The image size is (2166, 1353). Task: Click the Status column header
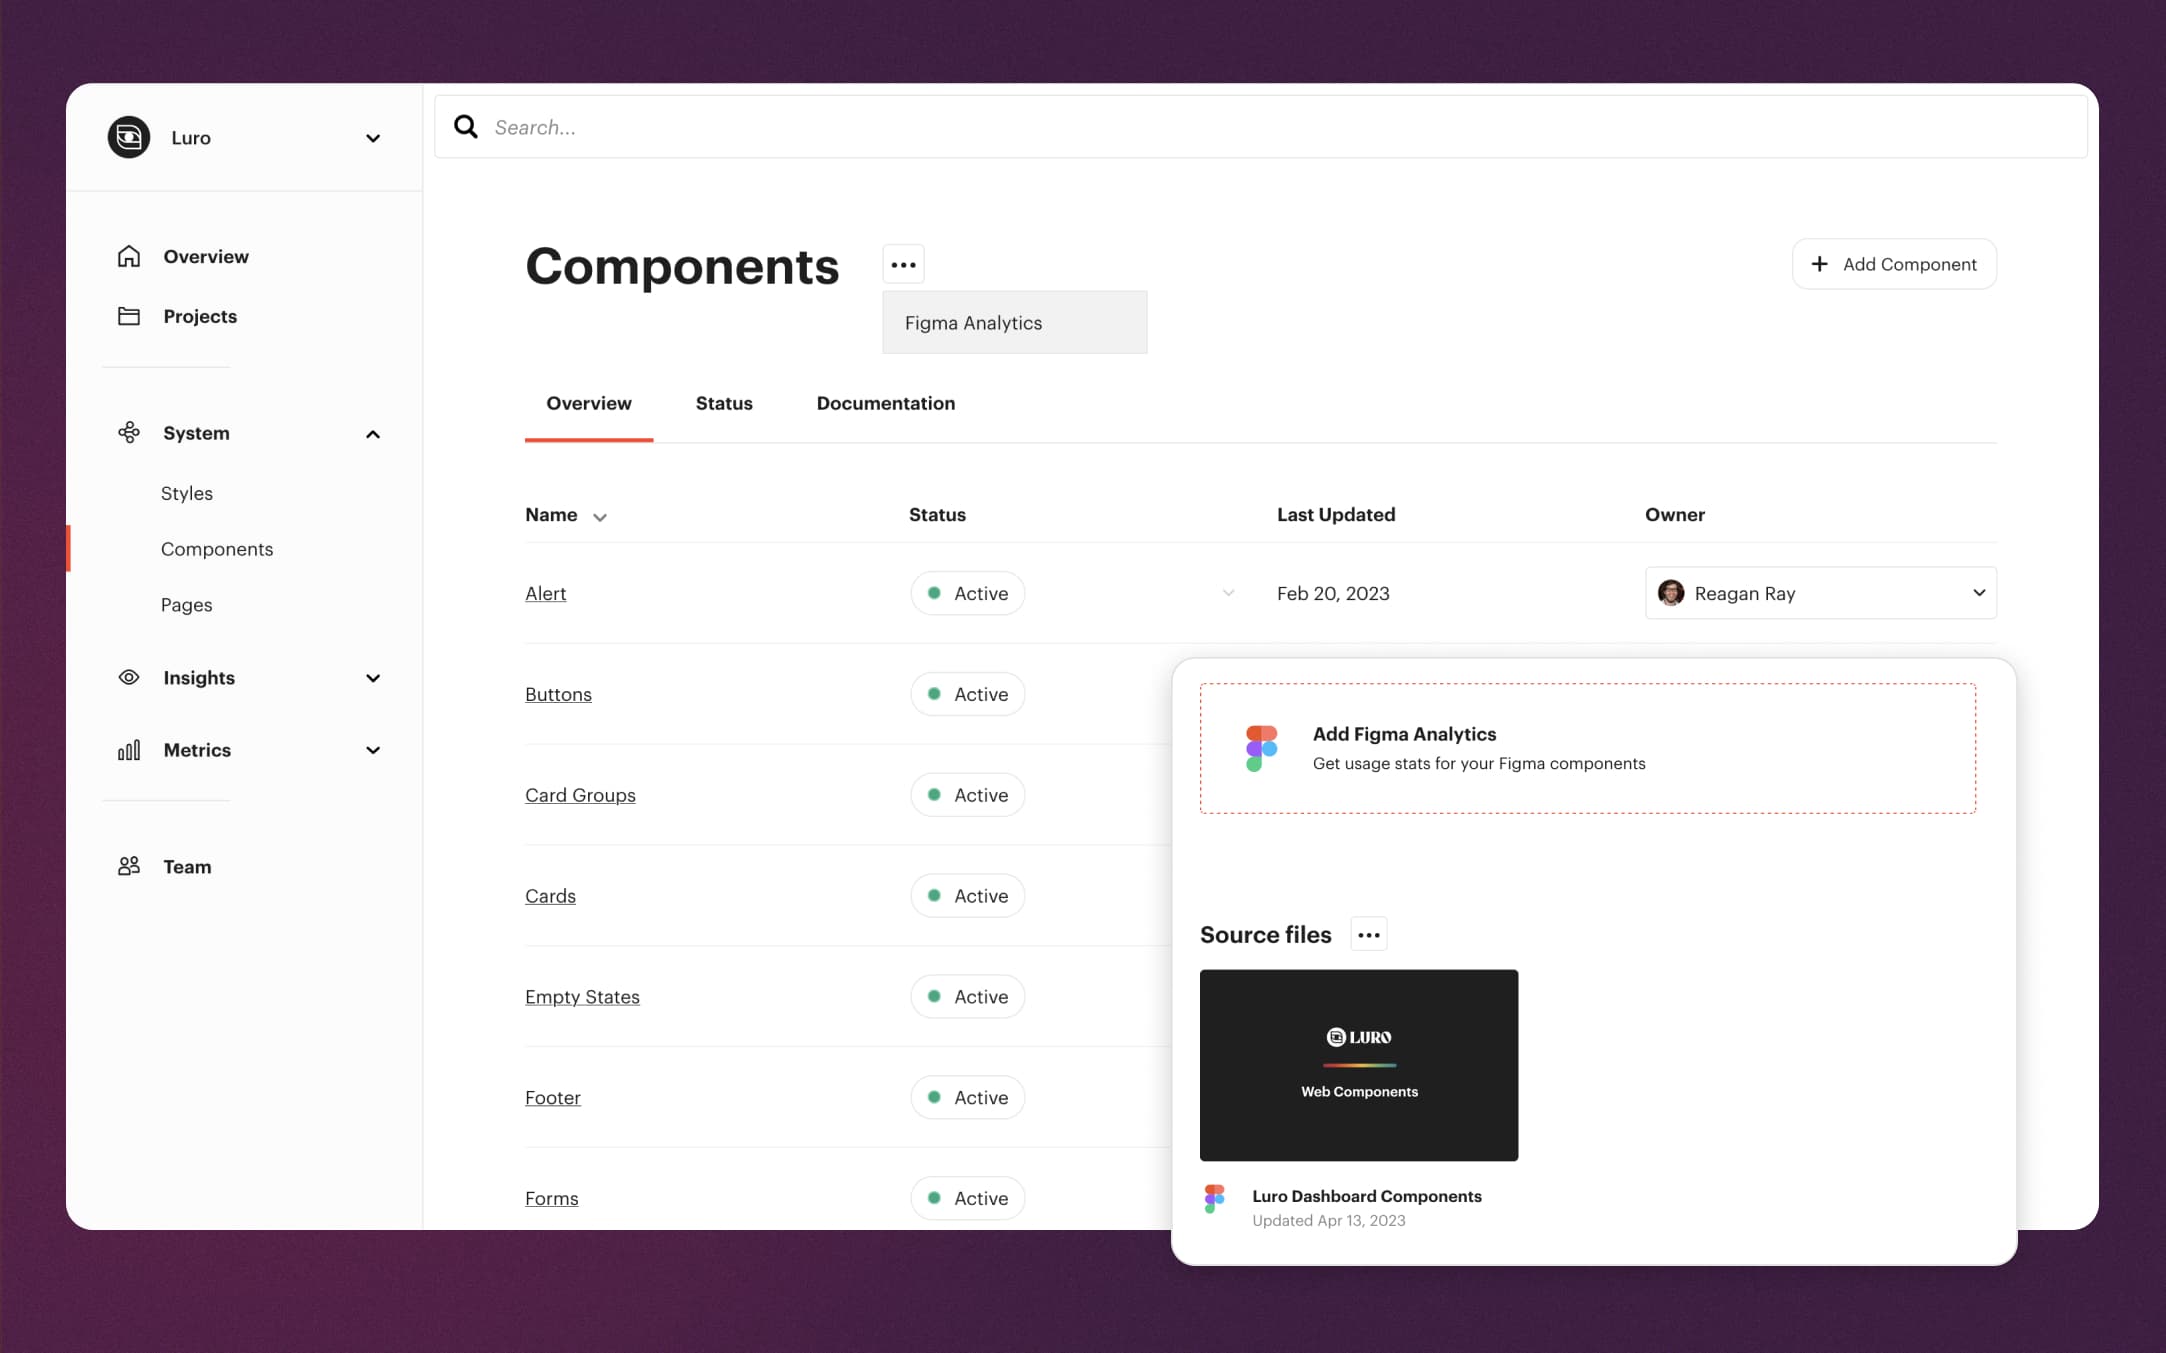pos(937,514)
